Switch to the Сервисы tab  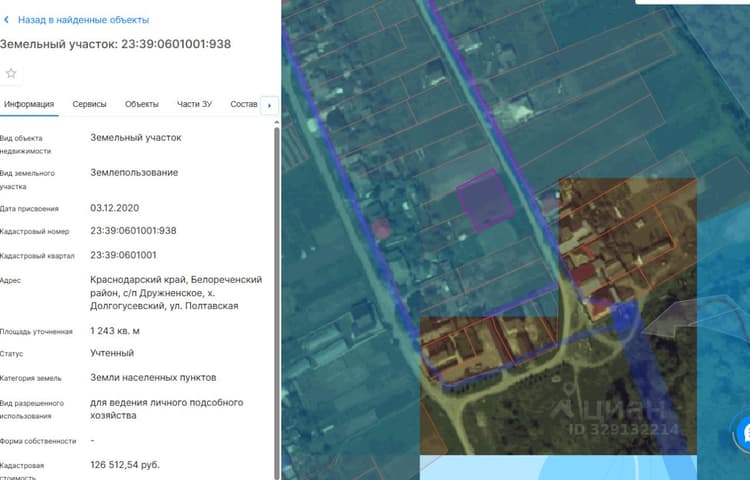pyautogui.click(x=89, y=104)
